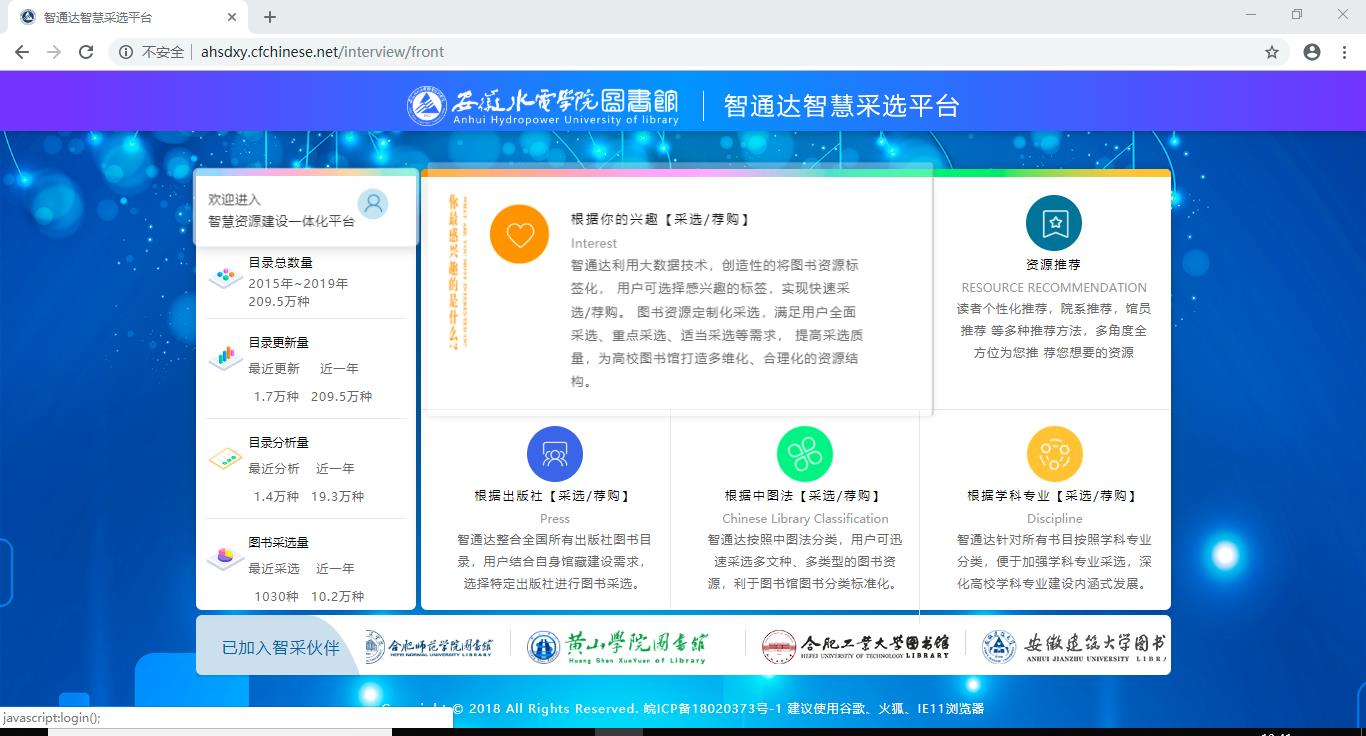The height and width of the screenshot is (736, 1366).
Task: Select the blue Press publisher icon
Action: tap(554, 454)
